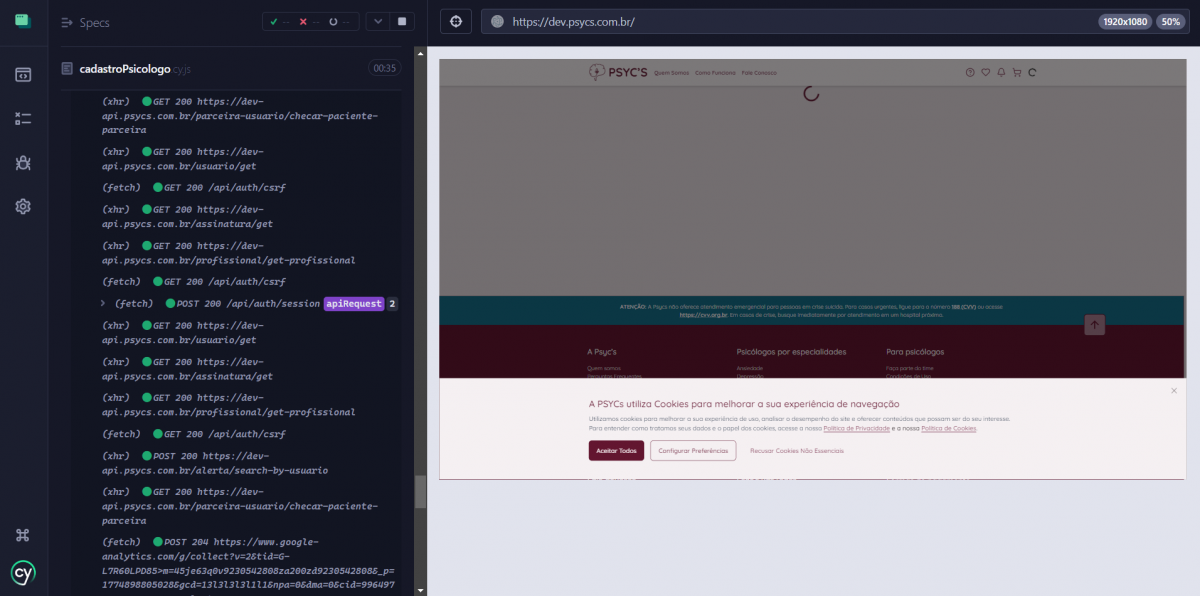Open the Quem Somos menu item

pos(671,73)
